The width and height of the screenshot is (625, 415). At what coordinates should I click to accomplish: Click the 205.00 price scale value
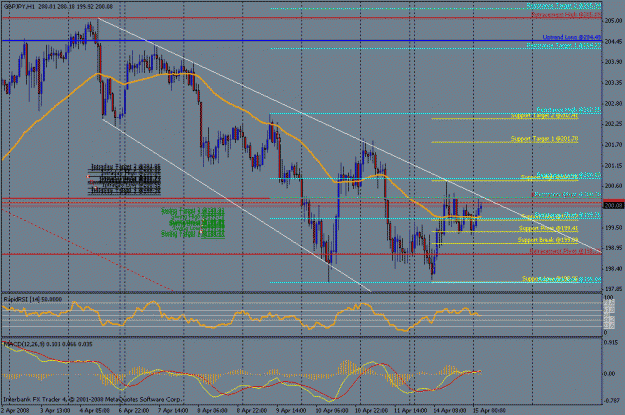tap(613, 21)
